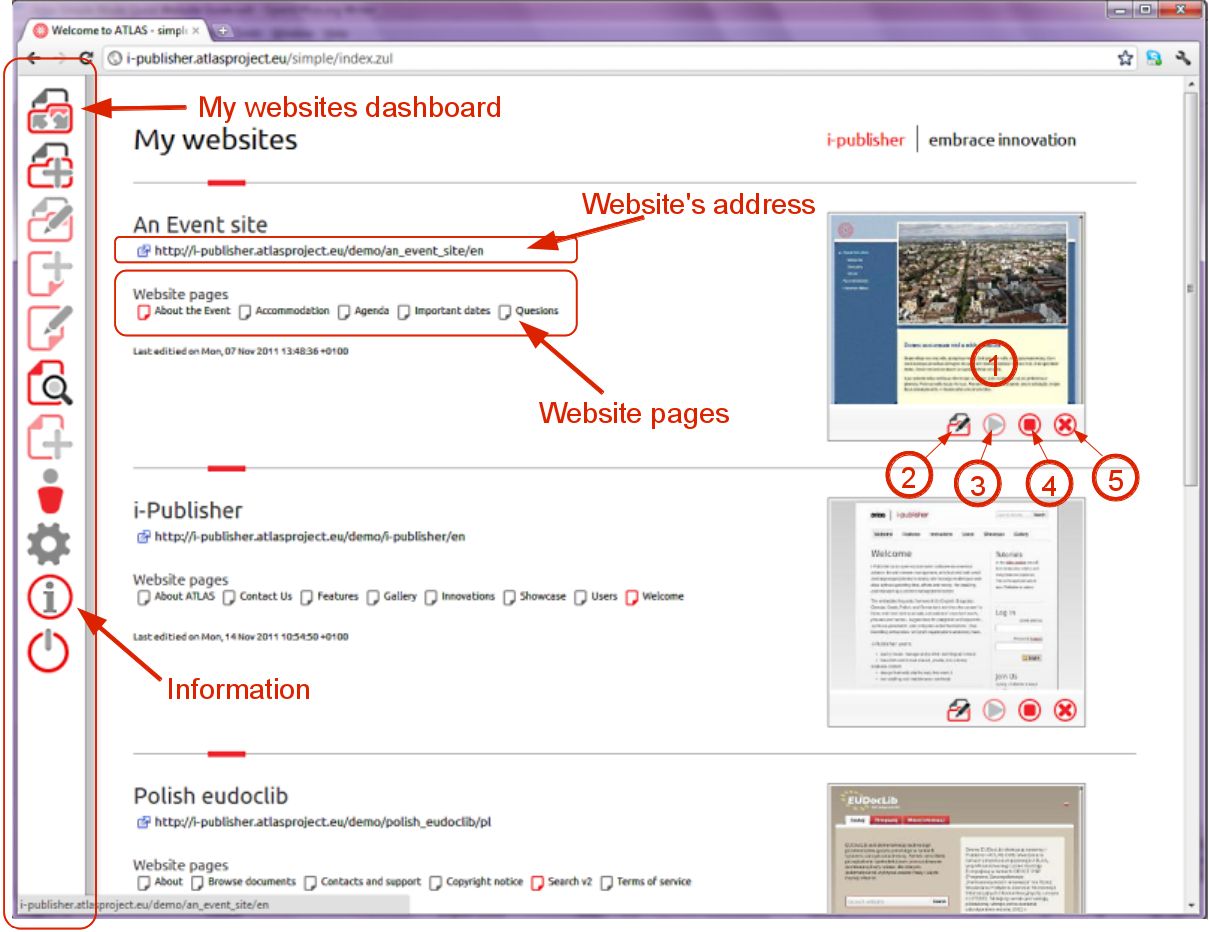
Task: Edit the An Event site website
Action: coord(958,426)
